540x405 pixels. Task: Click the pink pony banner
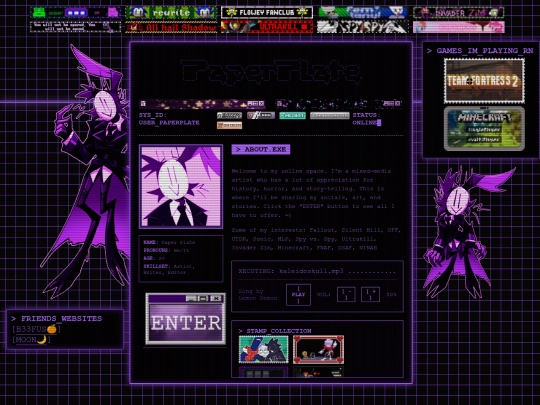[x=459, y=27]
